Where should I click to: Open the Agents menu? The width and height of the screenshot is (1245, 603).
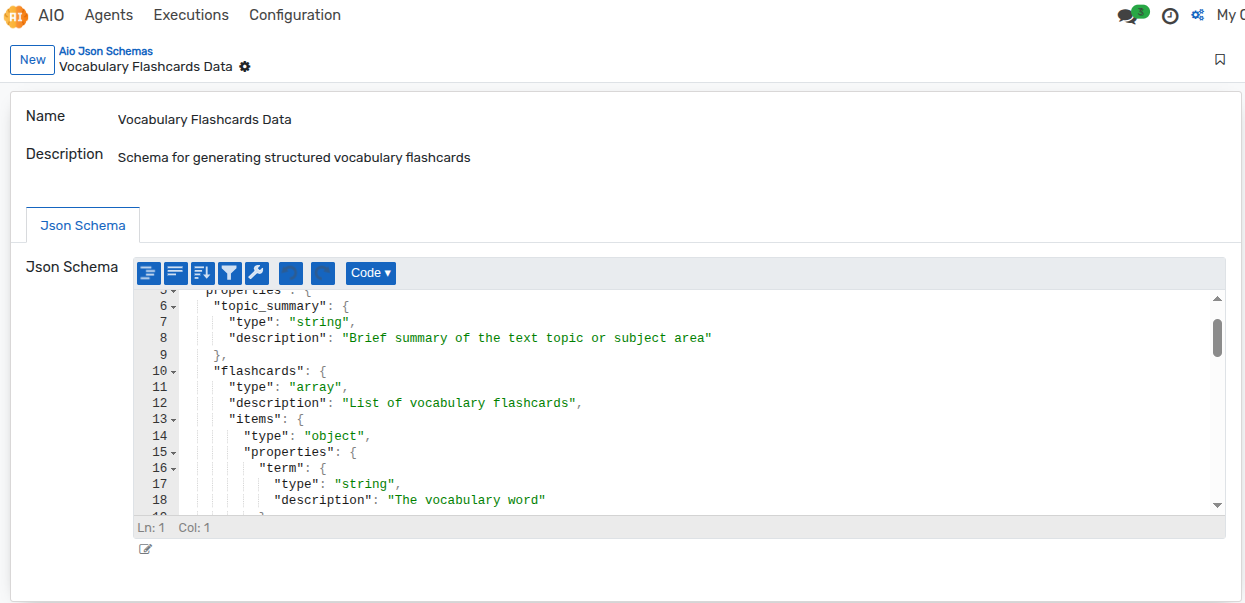(x=109, y=15)
